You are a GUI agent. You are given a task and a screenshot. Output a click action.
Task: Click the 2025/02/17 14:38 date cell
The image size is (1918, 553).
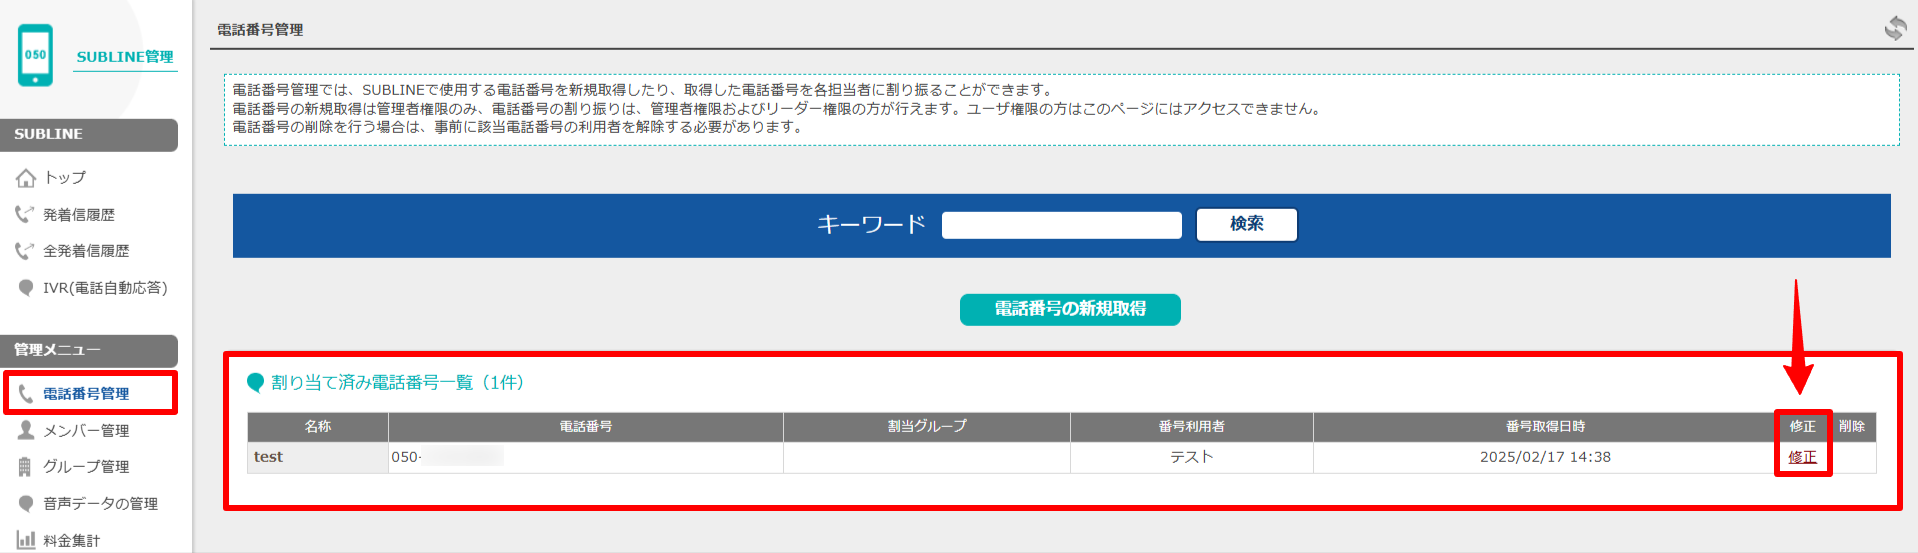1545,457
